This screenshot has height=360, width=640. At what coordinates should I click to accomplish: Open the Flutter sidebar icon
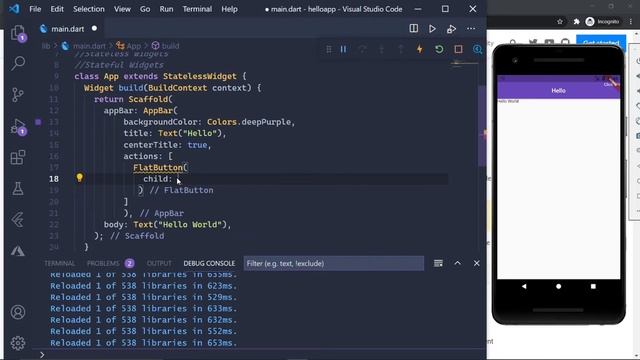[x=18, y=220]
